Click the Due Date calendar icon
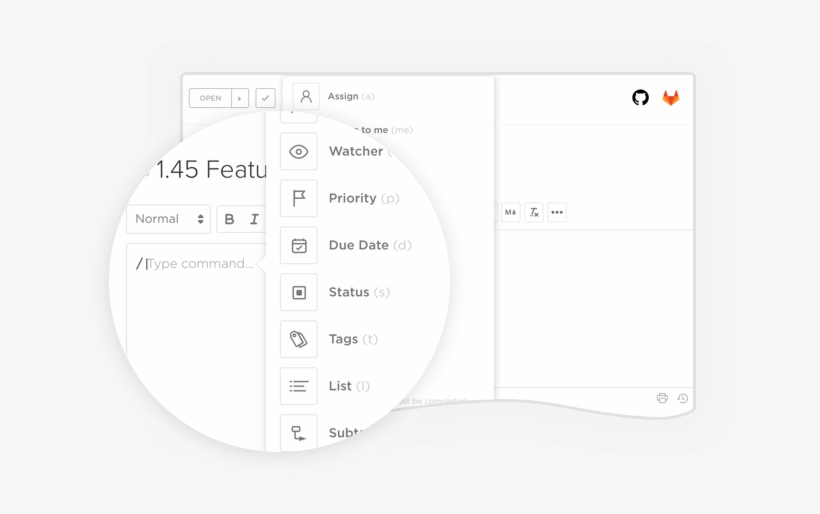 (299, 245)
